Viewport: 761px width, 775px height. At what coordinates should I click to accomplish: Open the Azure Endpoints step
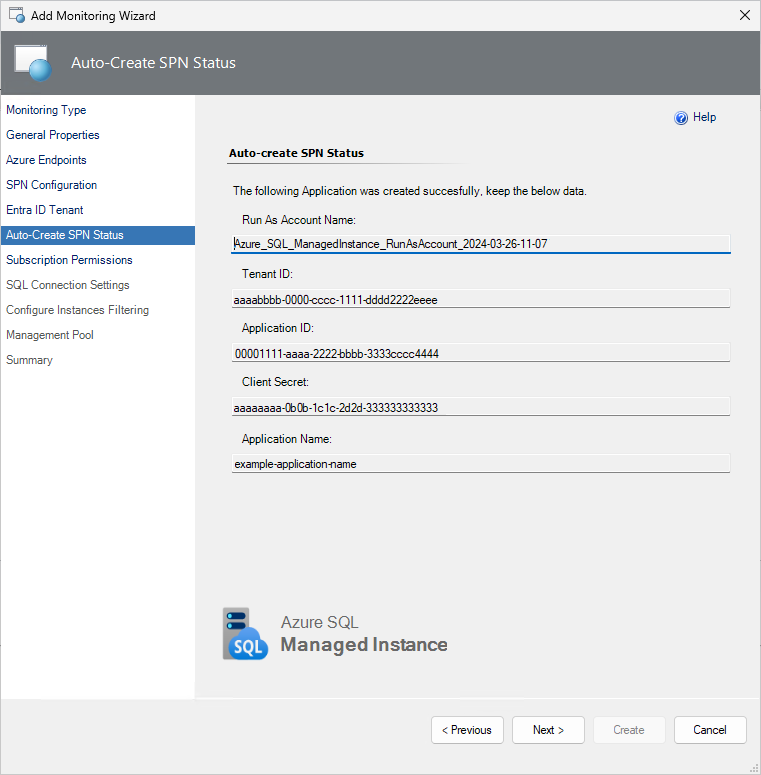point(46,160)
